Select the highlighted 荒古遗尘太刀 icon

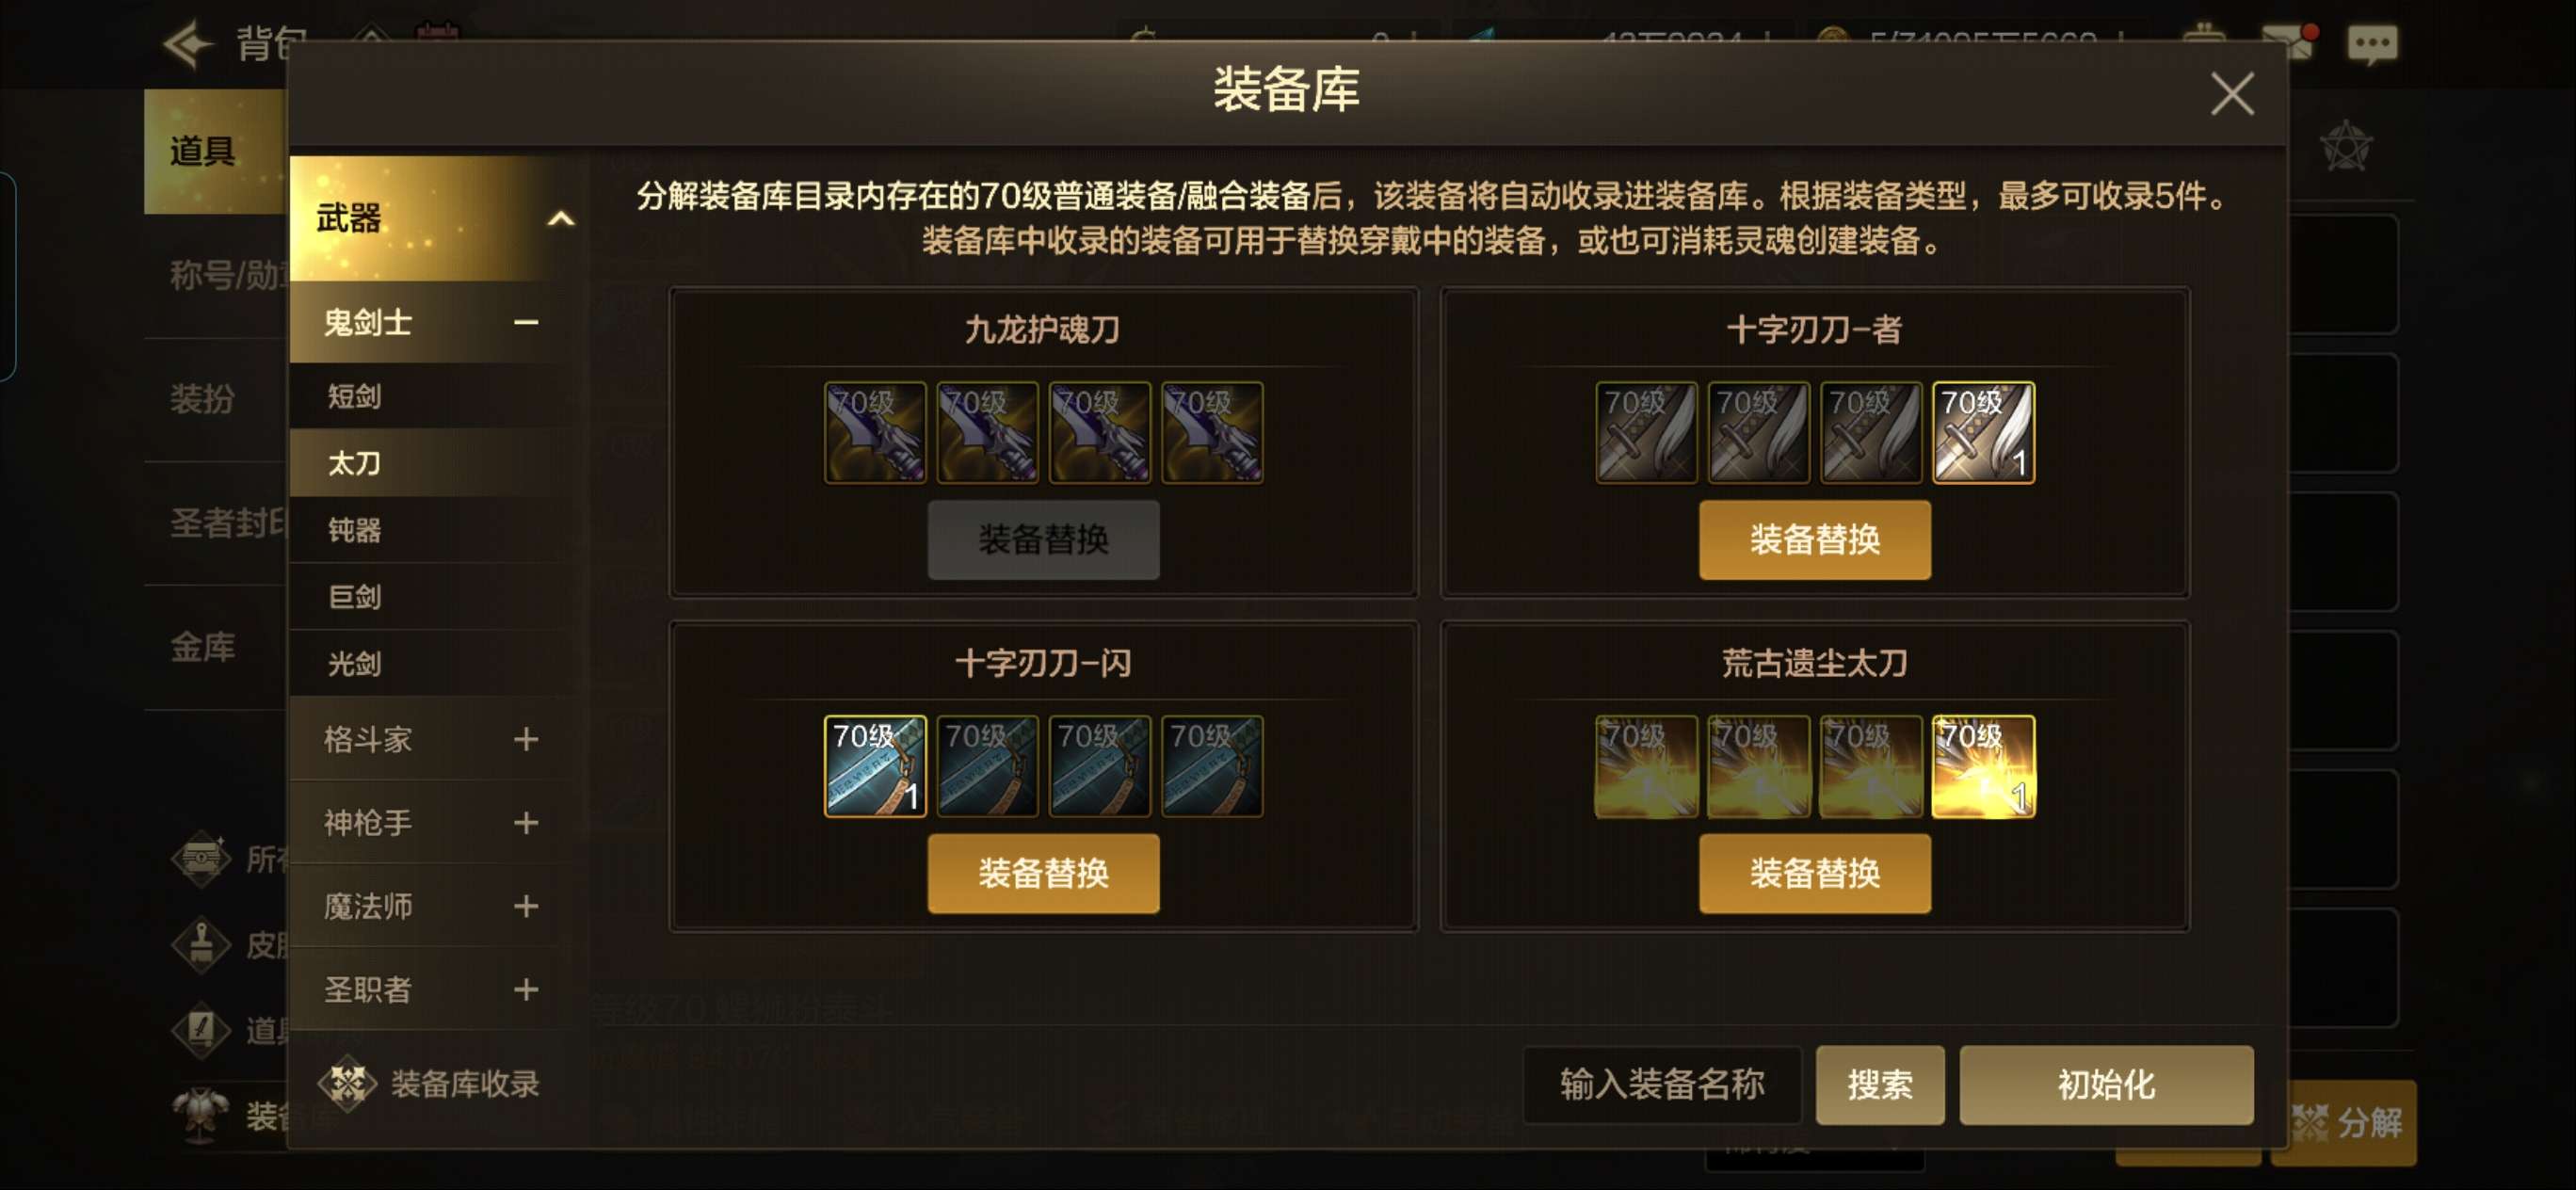pos(1983,766)
